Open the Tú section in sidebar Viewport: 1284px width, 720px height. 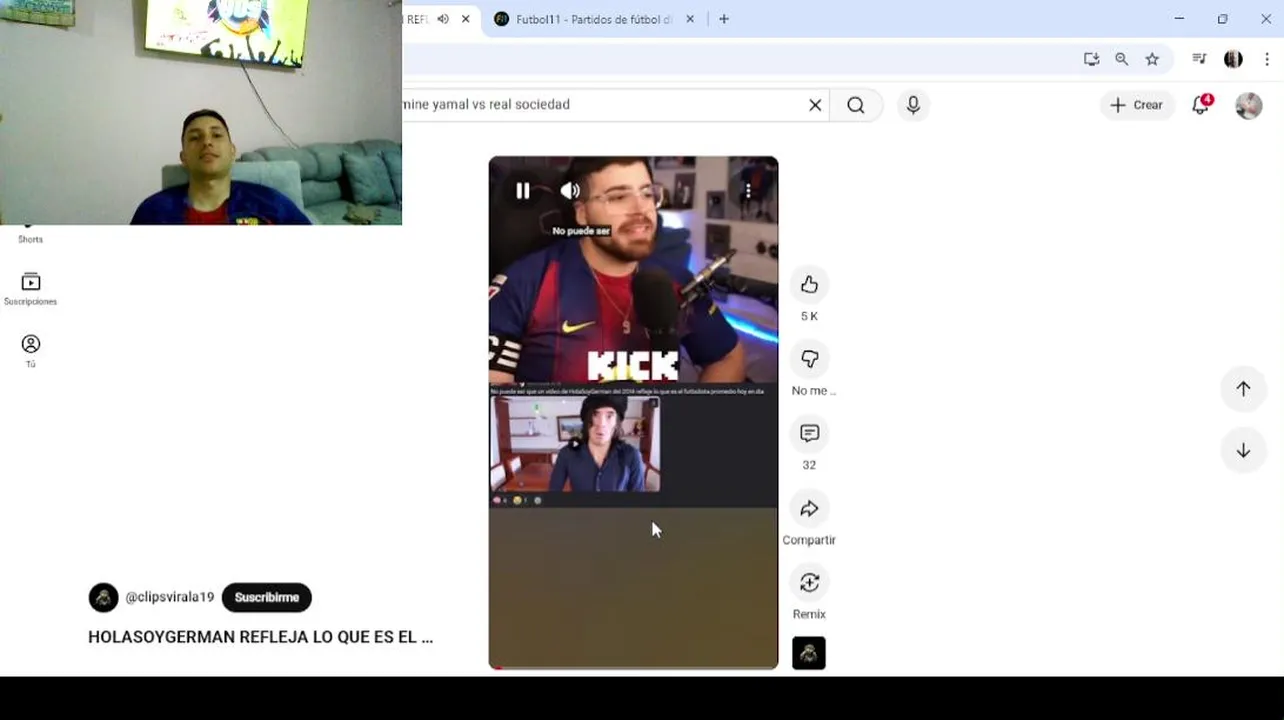(x=31, y=351)
